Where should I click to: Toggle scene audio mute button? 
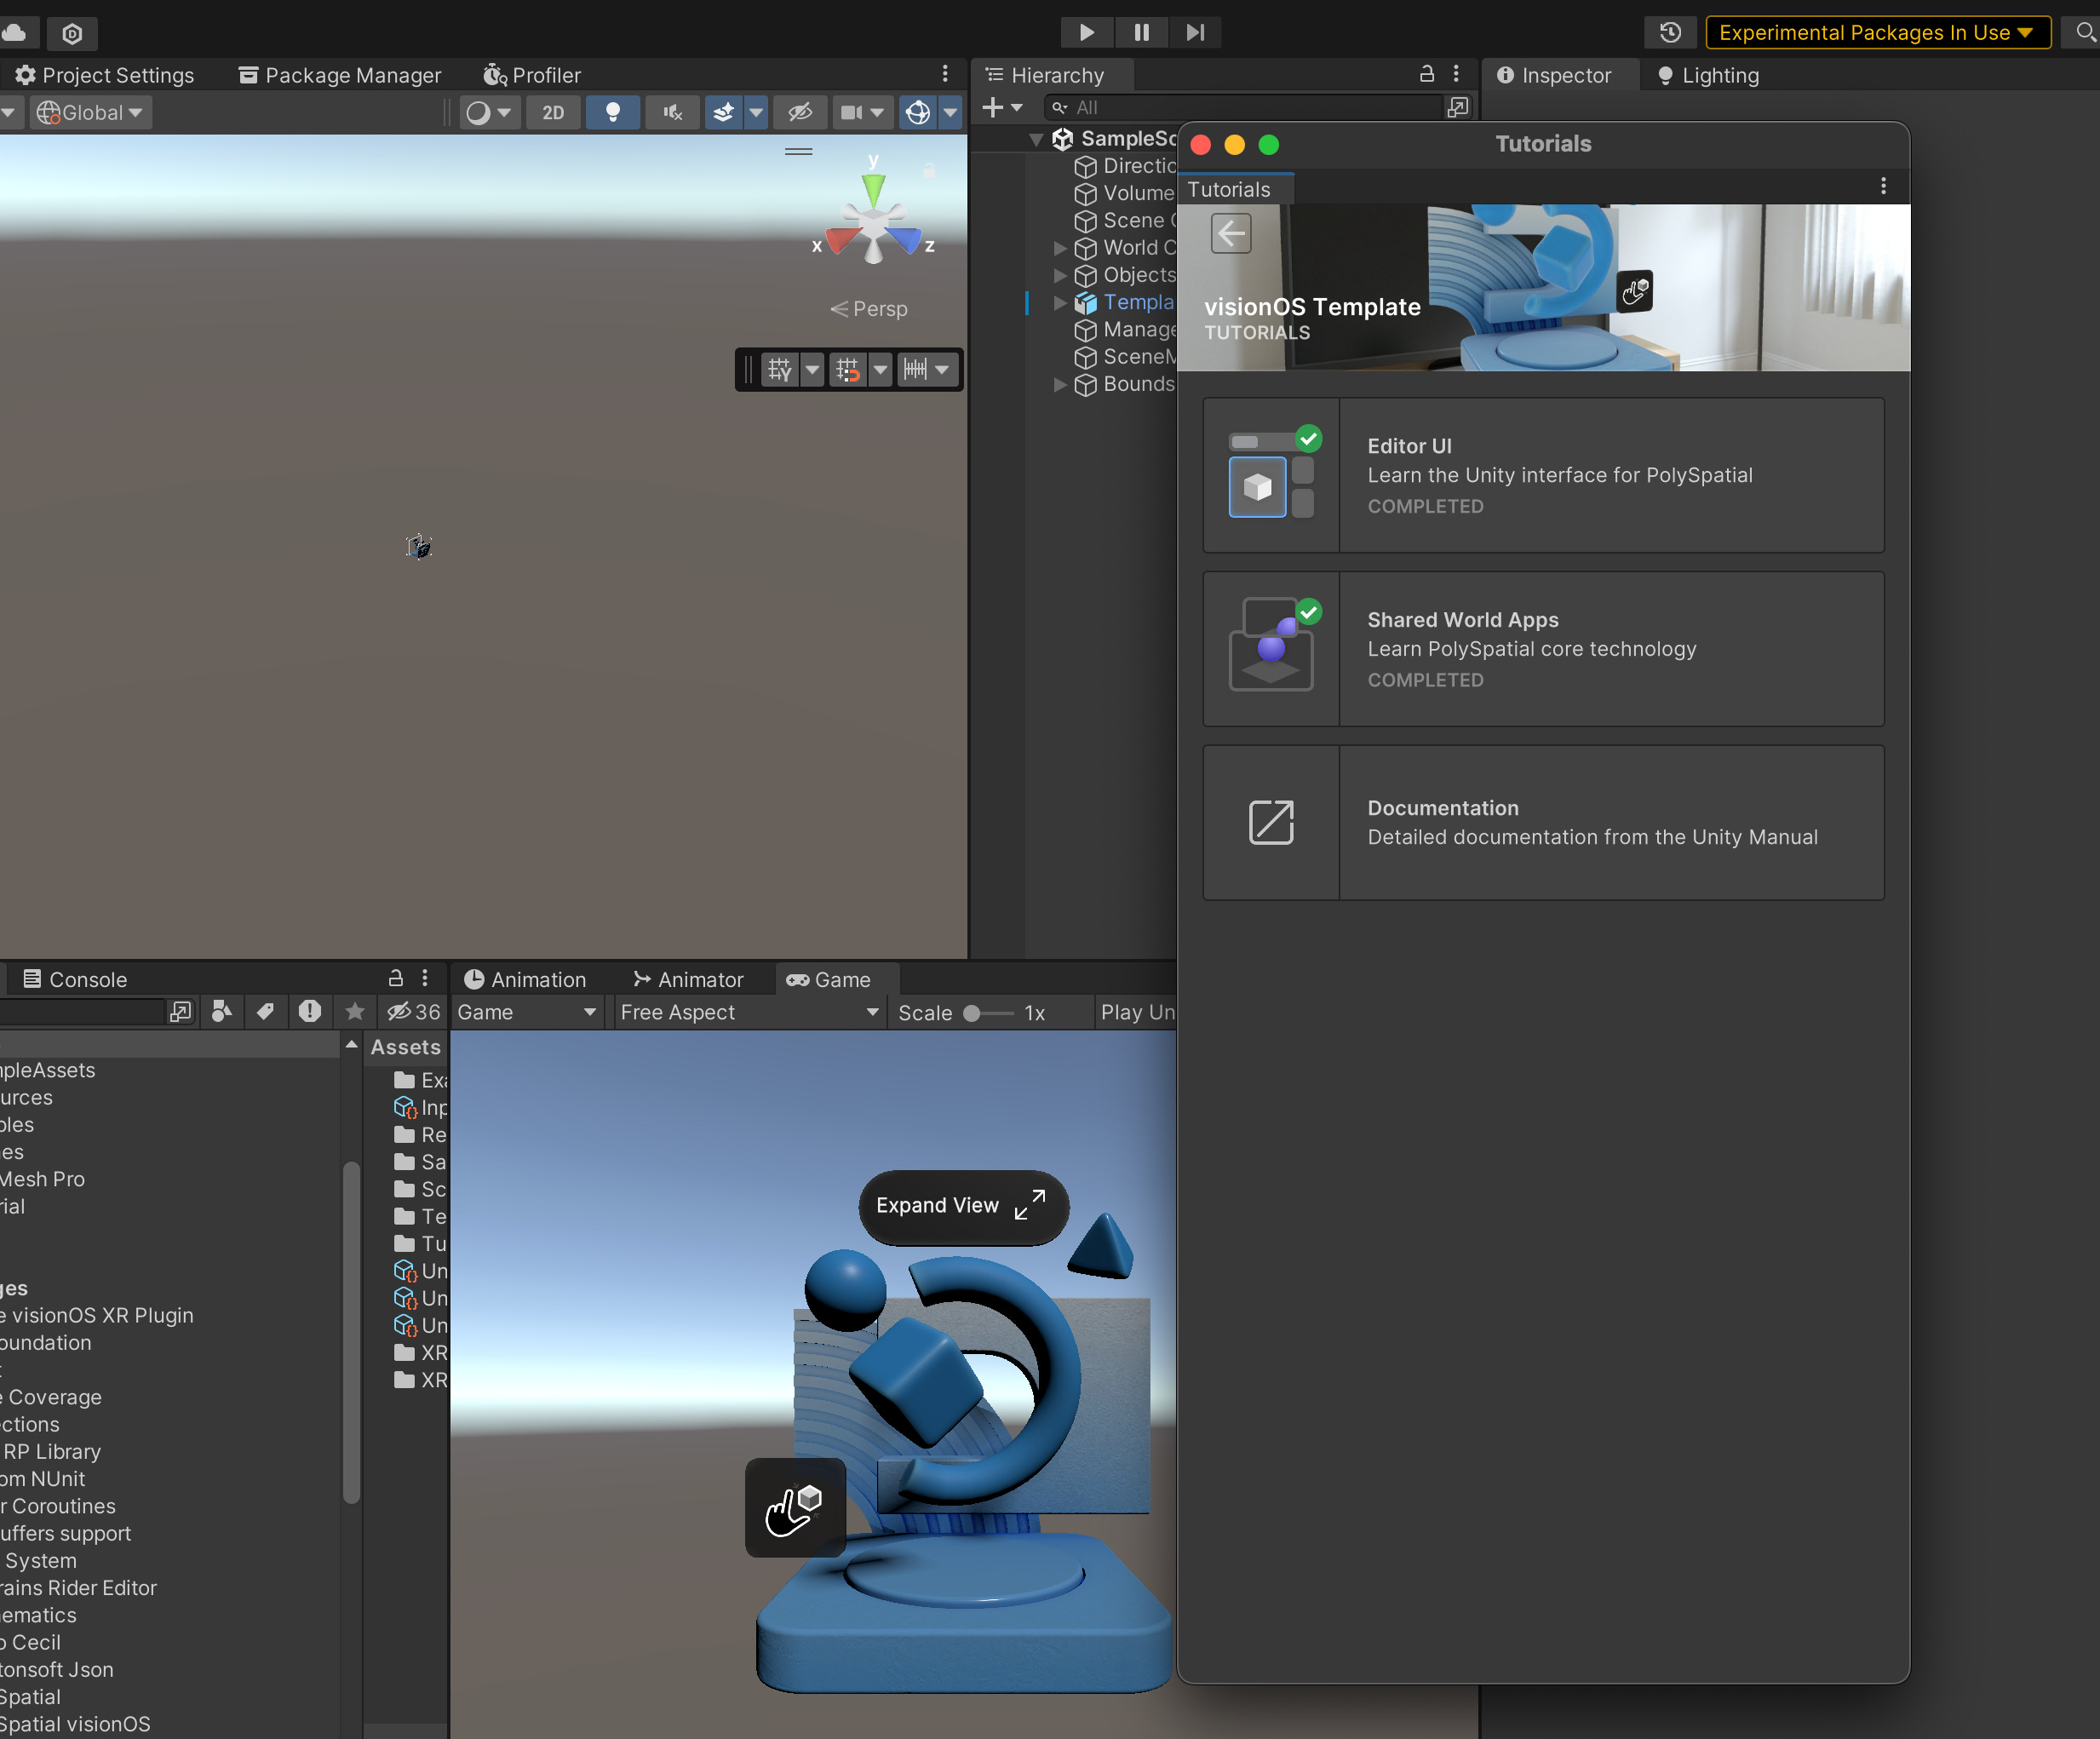pyautogui.click(x=672, y=112)
